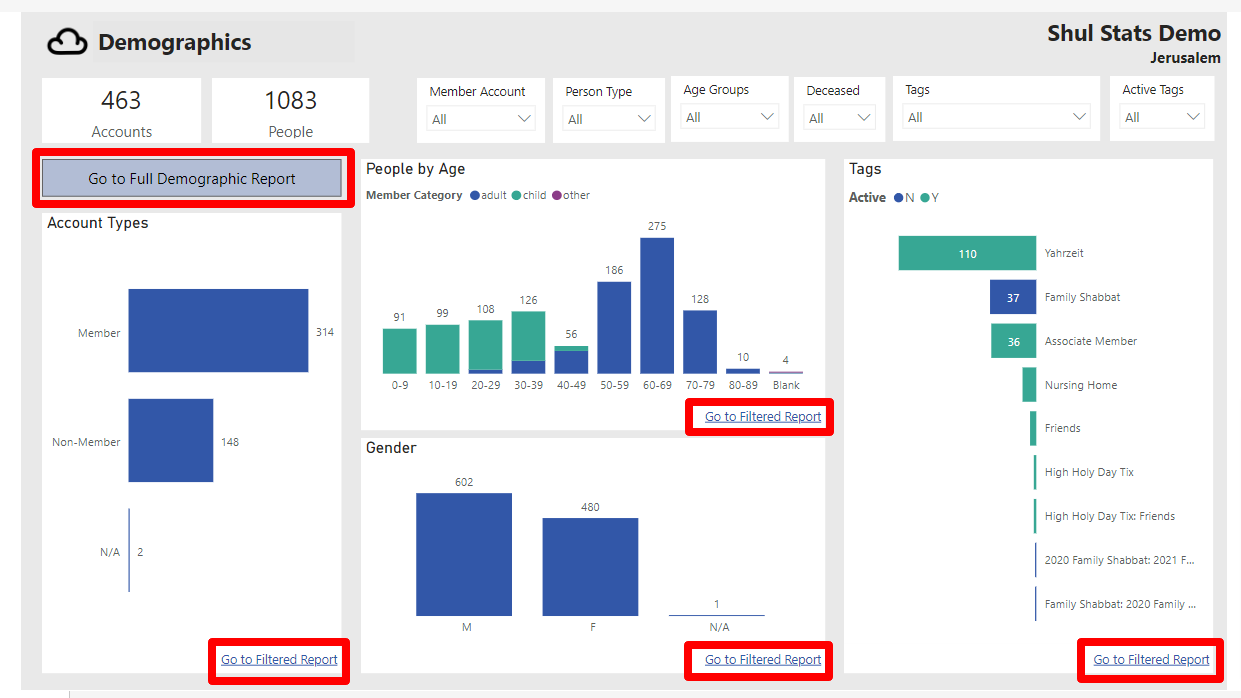Open the Filtered Report link under Tags
Viewport: 1241px width, 698px height.
pos(1150,659)
